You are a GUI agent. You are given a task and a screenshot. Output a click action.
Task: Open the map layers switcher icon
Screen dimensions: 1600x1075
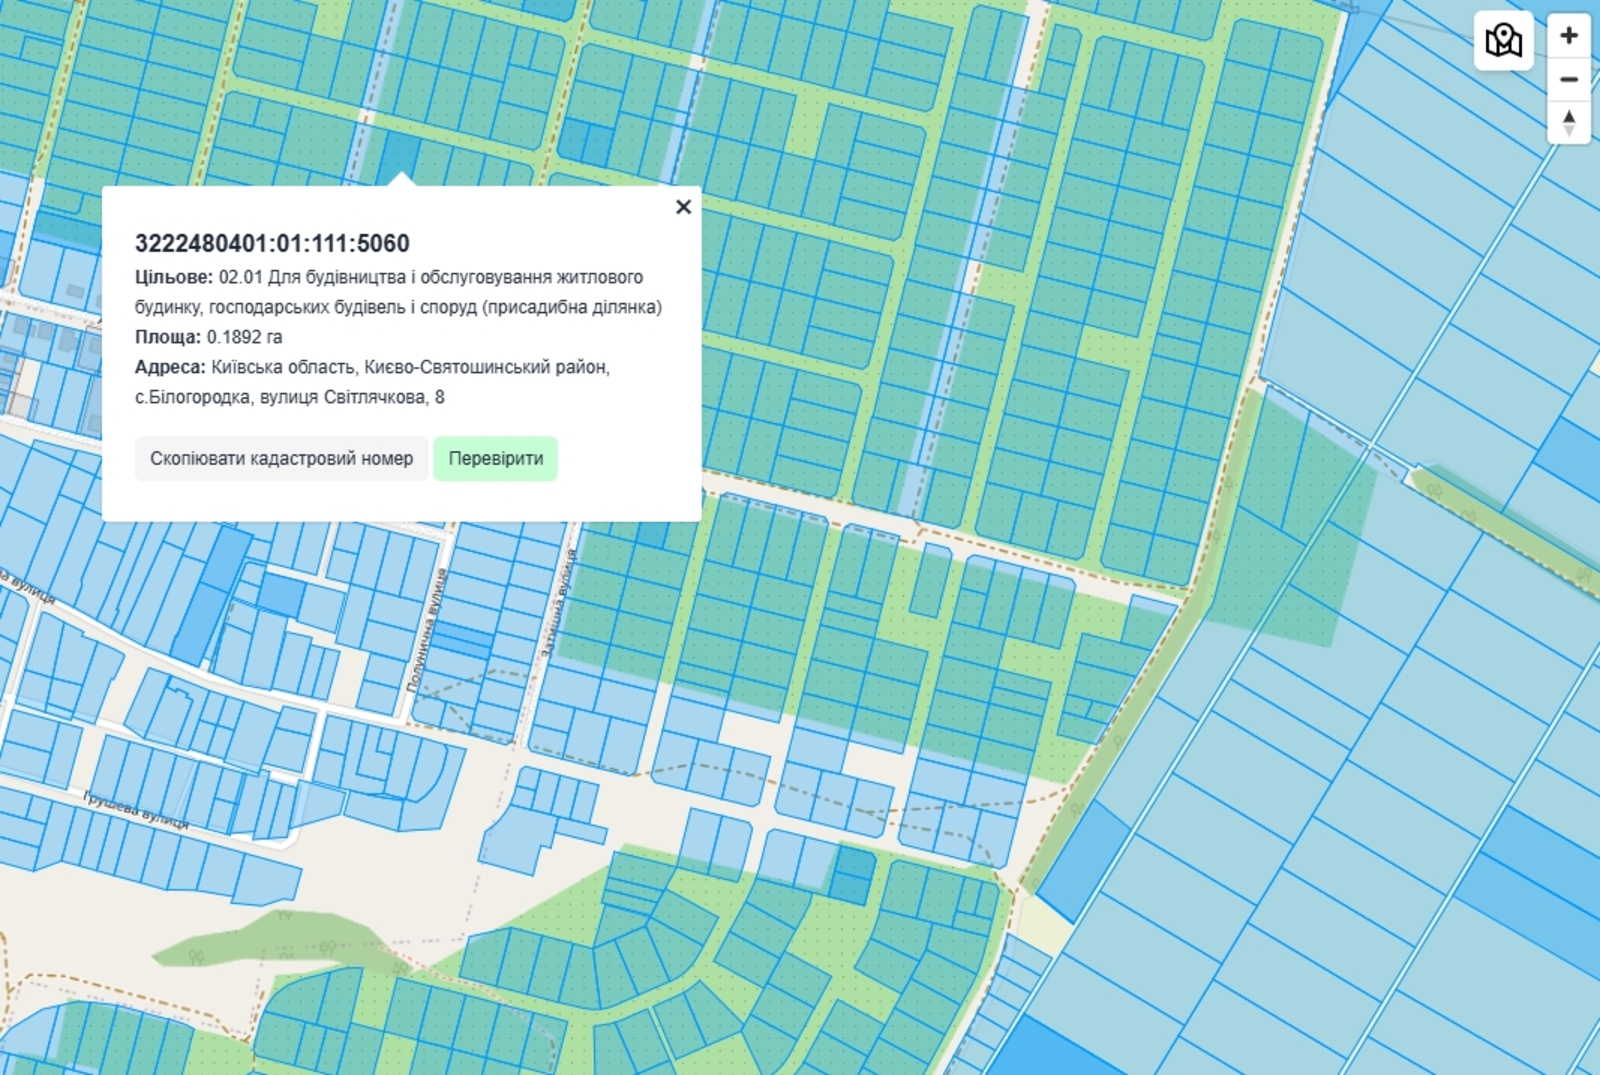point(1503,41)
